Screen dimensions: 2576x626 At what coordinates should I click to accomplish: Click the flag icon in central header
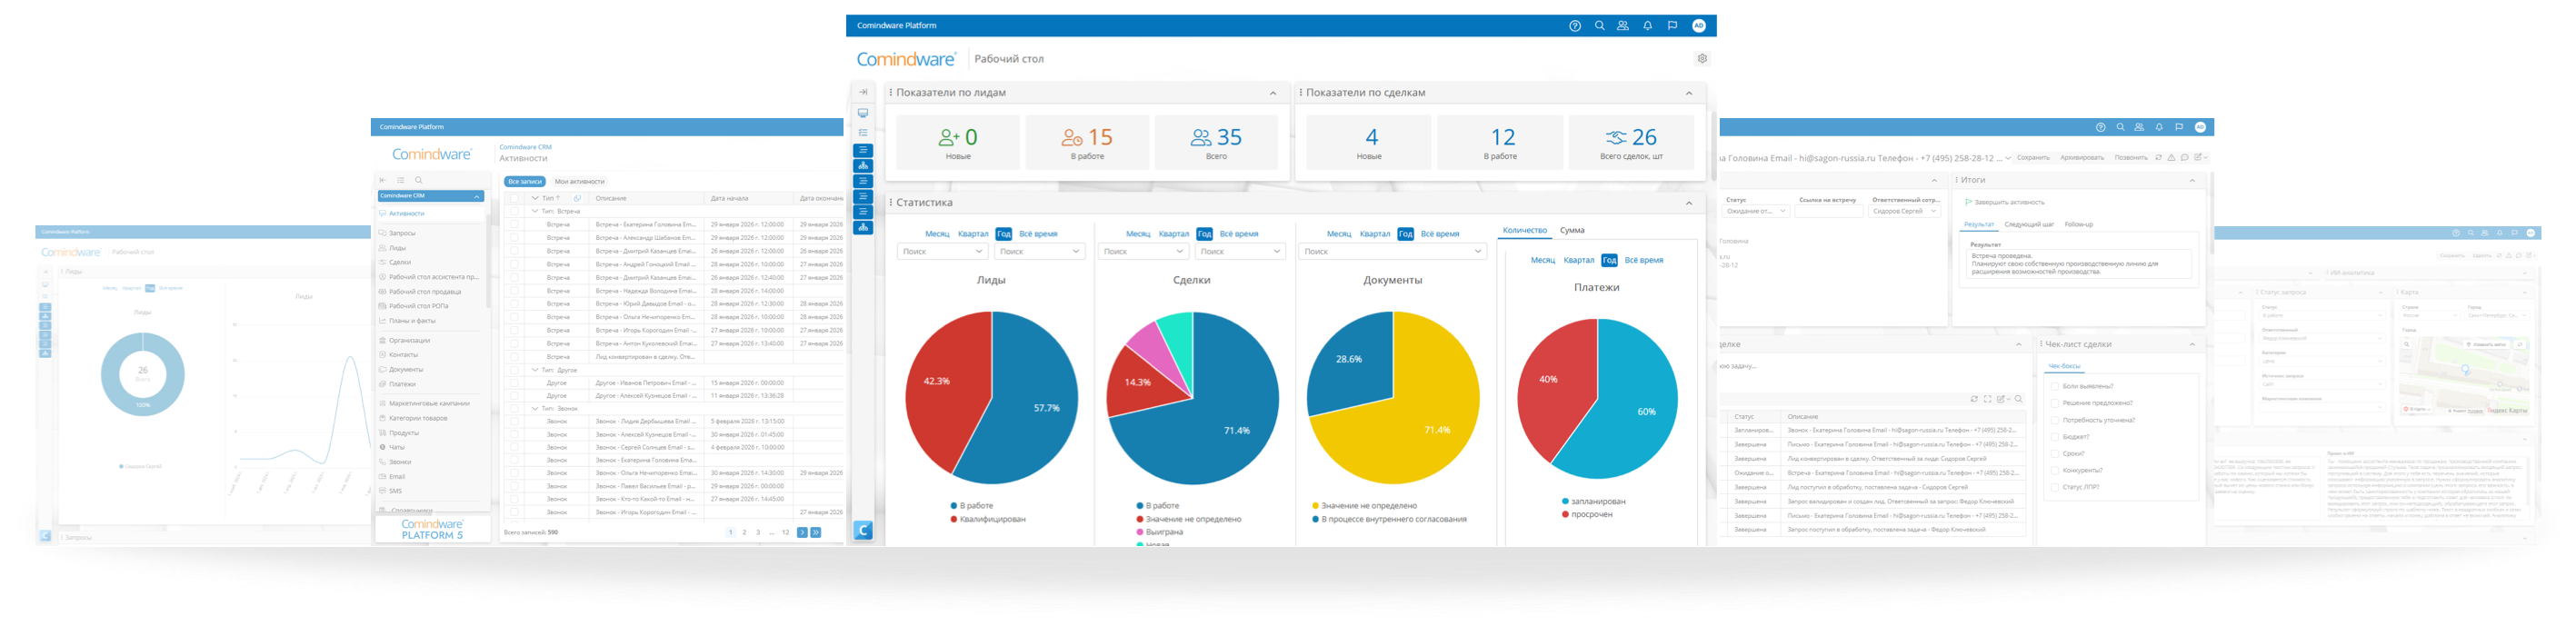pos(1672,26)
